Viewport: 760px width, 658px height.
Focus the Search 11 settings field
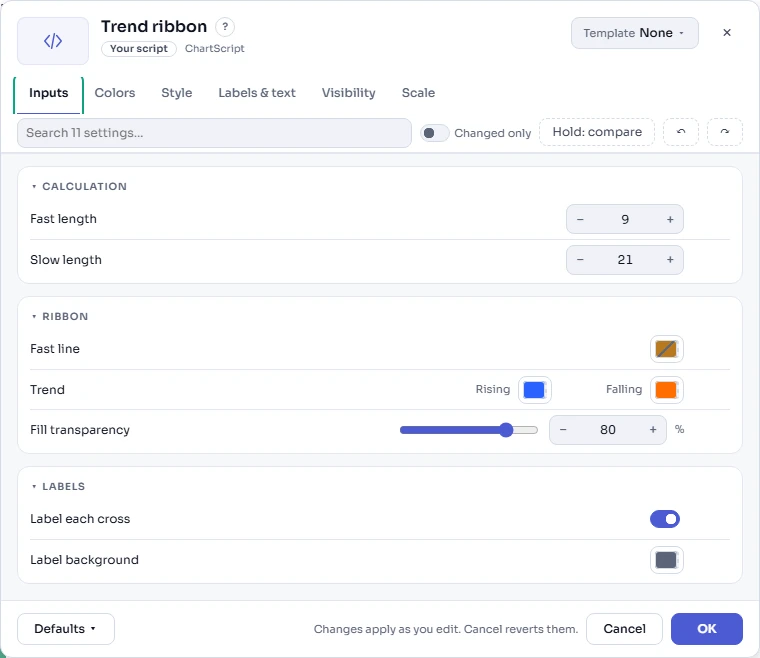pyautogui.click(x=214, y=133)
